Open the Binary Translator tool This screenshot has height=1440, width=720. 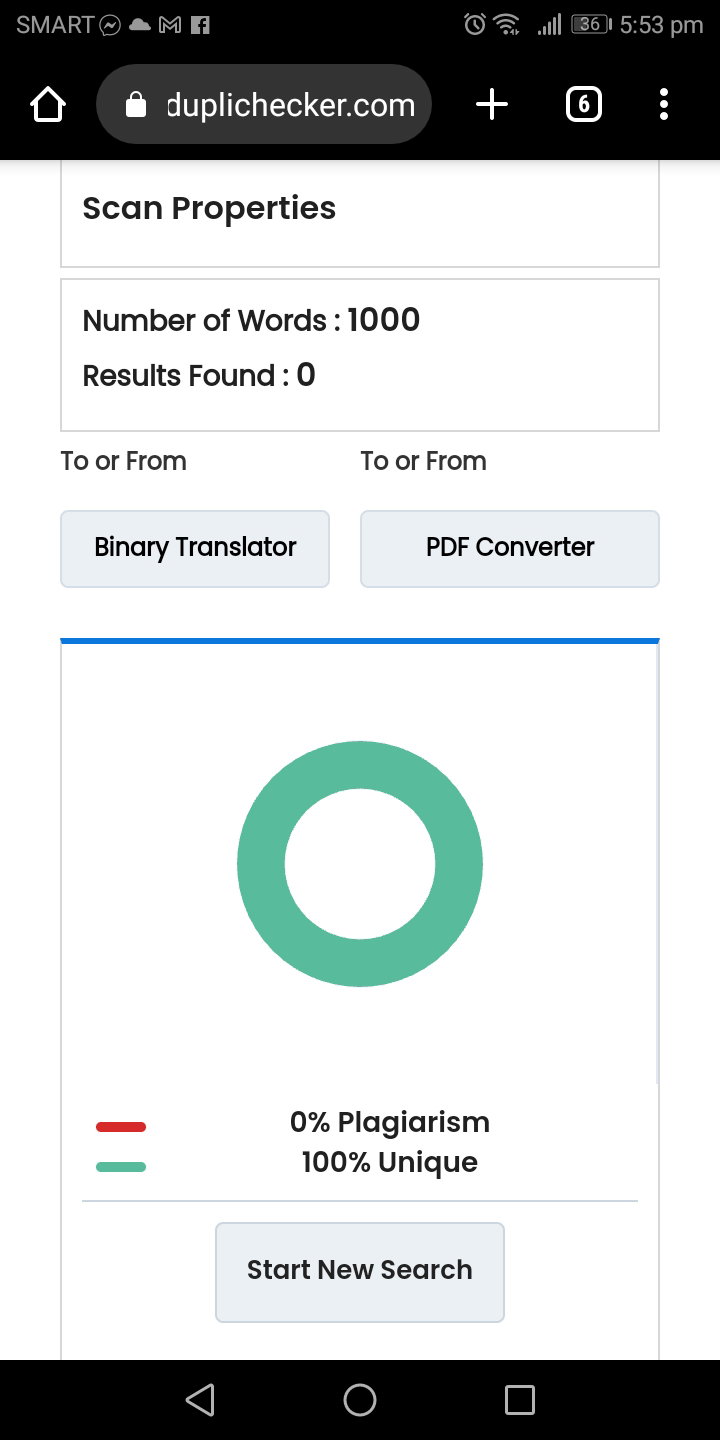click(x=195, y=549)
